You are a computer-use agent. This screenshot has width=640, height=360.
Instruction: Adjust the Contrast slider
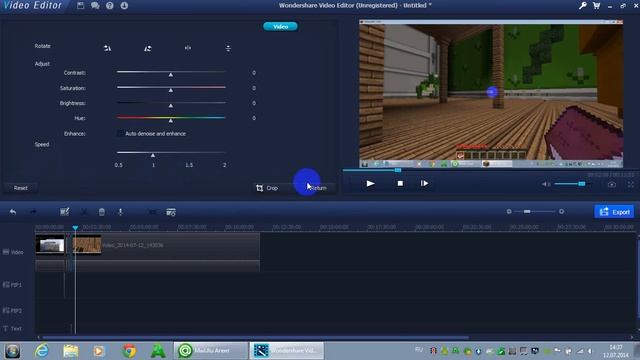click(x=171, y=73)
